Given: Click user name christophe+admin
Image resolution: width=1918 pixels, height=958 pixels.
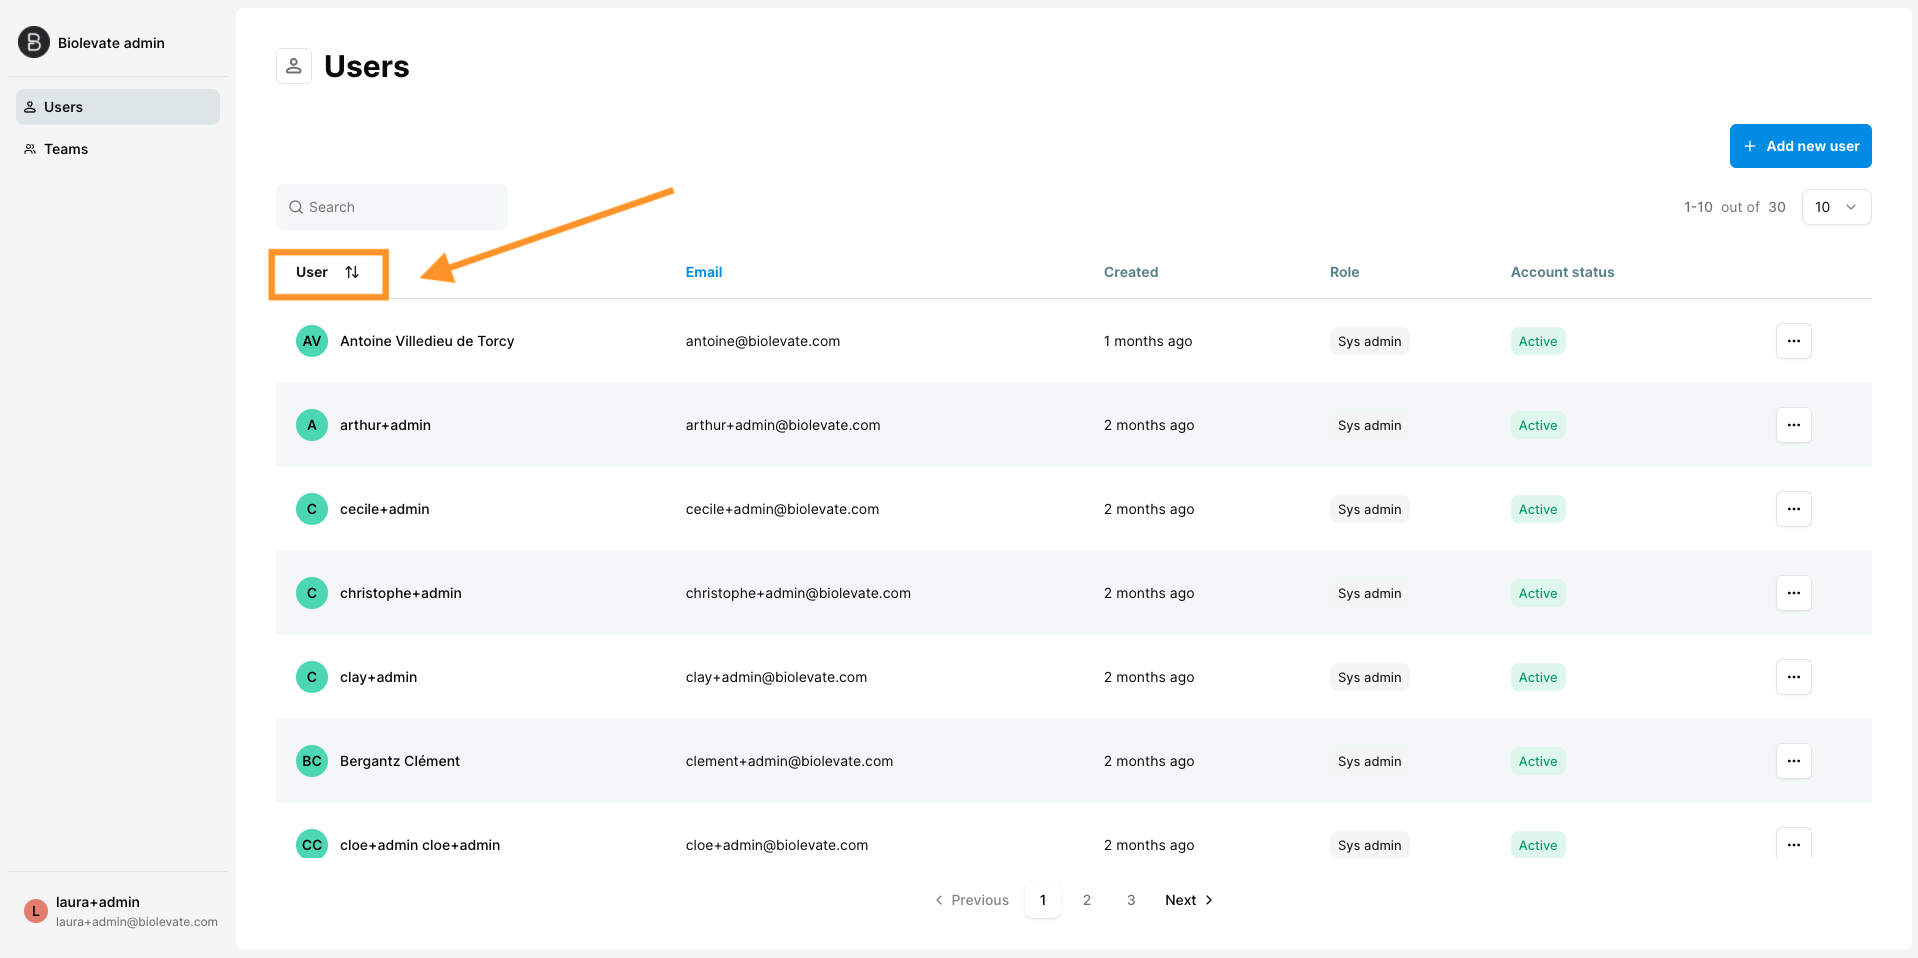Looking at the screenshot, I should point(401,593).
